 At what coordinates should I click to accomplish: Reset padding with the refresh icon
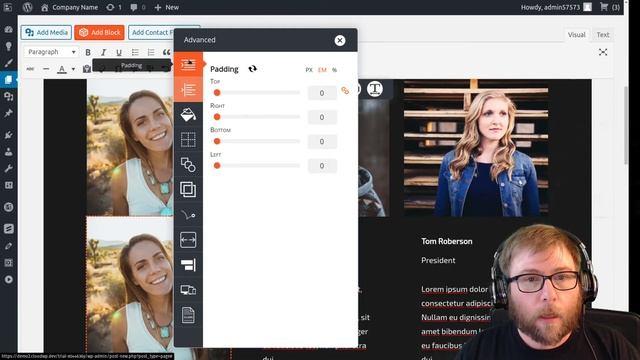coord(253,69)
